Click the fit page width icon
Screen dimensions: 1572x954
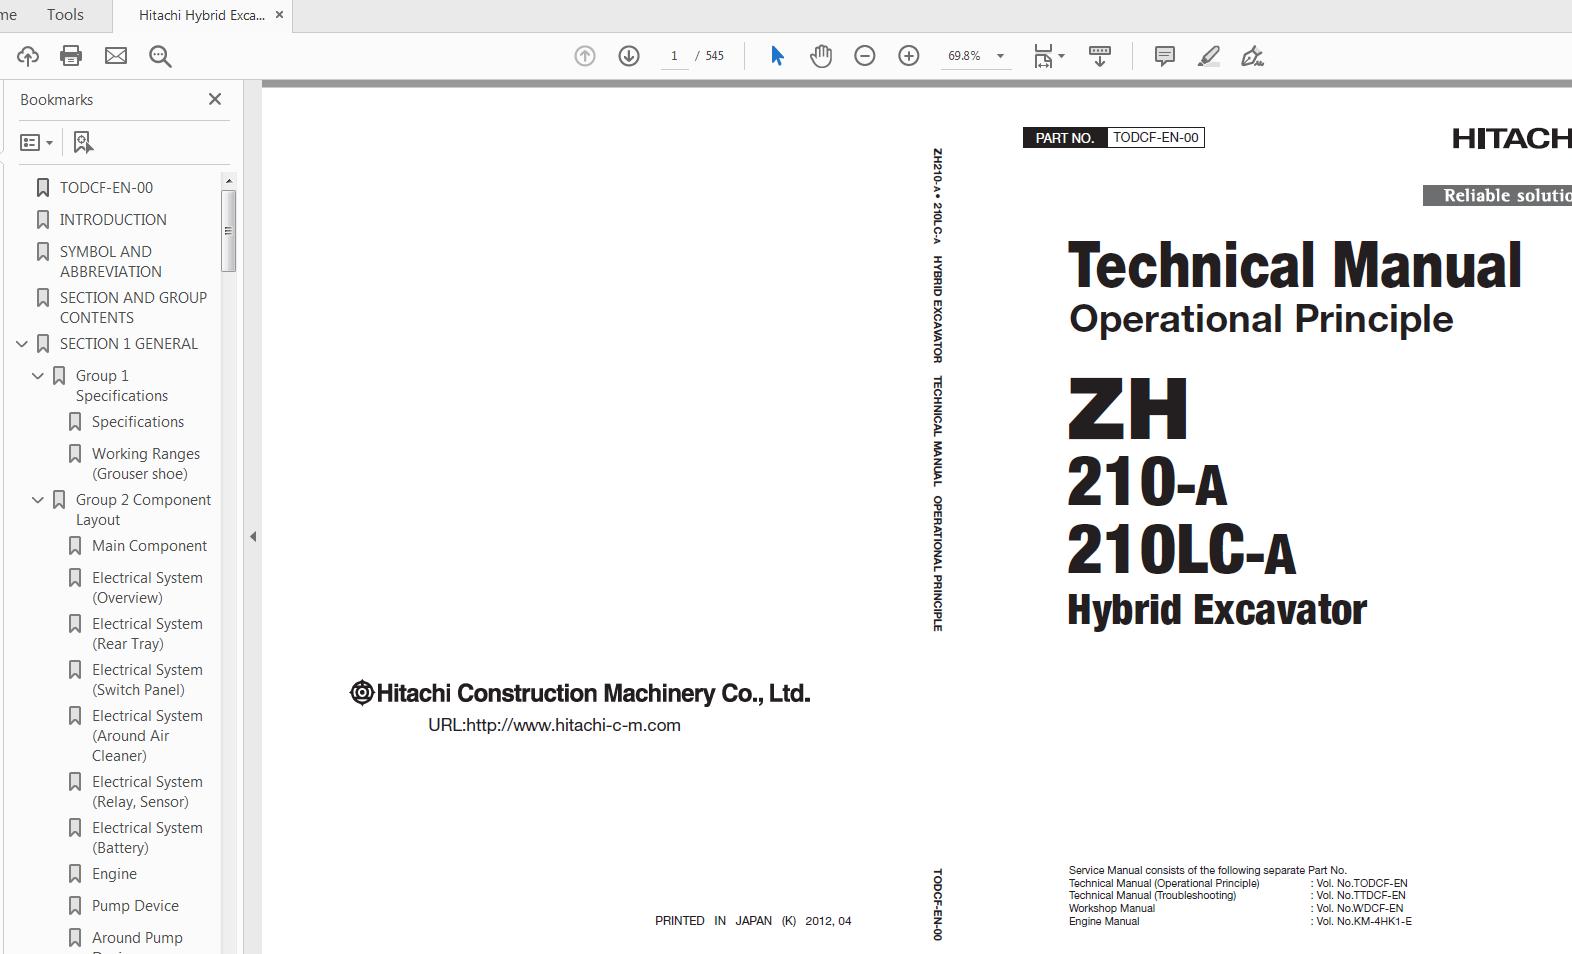1042,56
